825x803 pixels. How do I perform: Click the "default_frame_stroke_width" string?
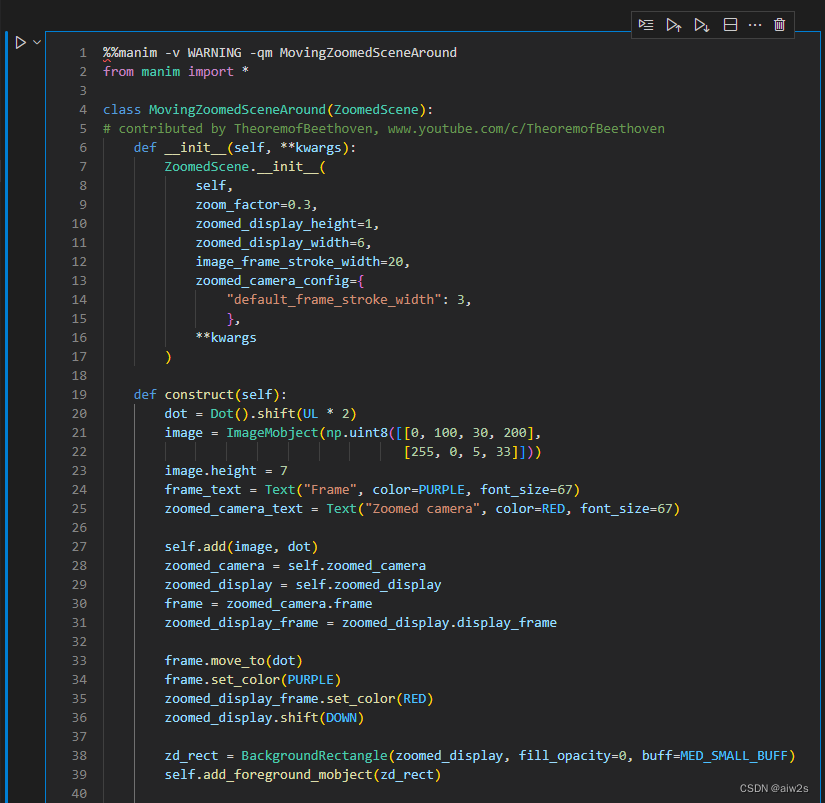click(334, 299)
